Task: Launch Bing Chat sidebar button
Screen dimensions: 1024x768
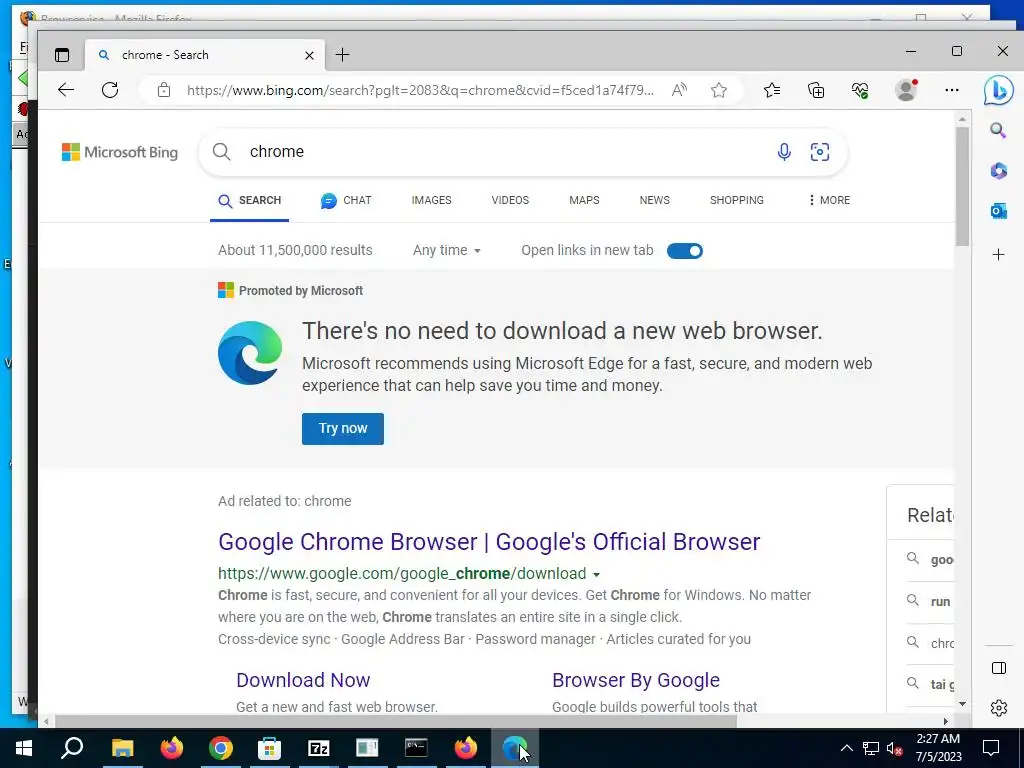Action: (x=999, y=91)
